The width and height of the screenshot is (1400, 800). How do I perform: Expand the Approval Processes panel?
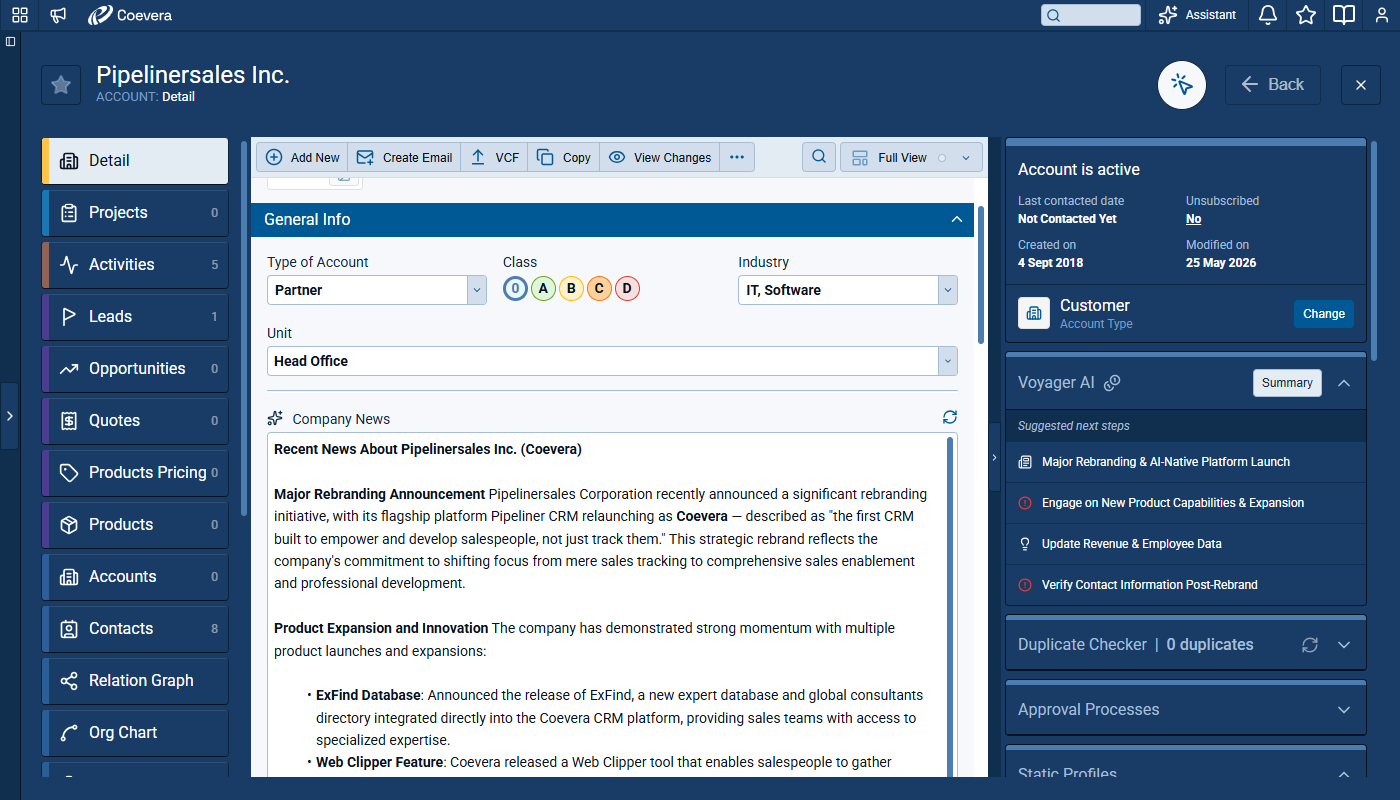click(1344, 710)
